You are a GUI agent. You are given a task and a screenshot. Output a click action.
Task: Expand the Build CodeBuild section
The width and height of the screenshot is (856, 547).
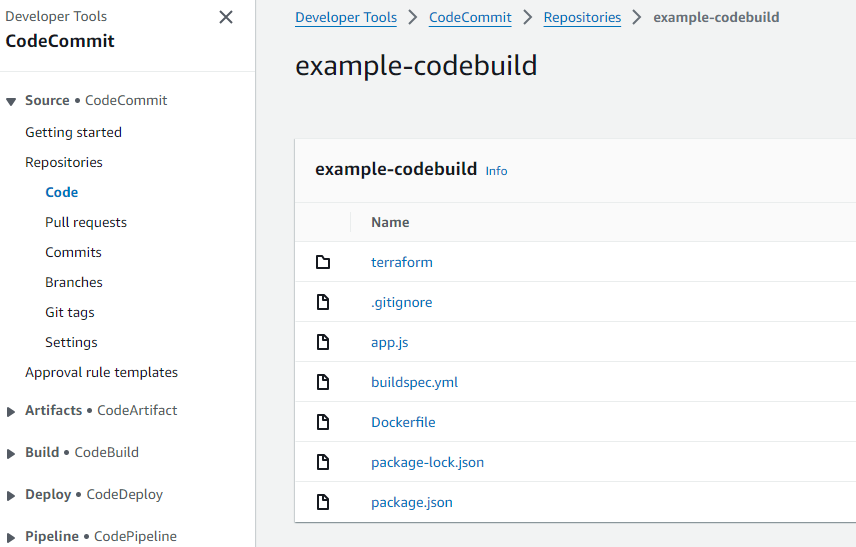11,454
